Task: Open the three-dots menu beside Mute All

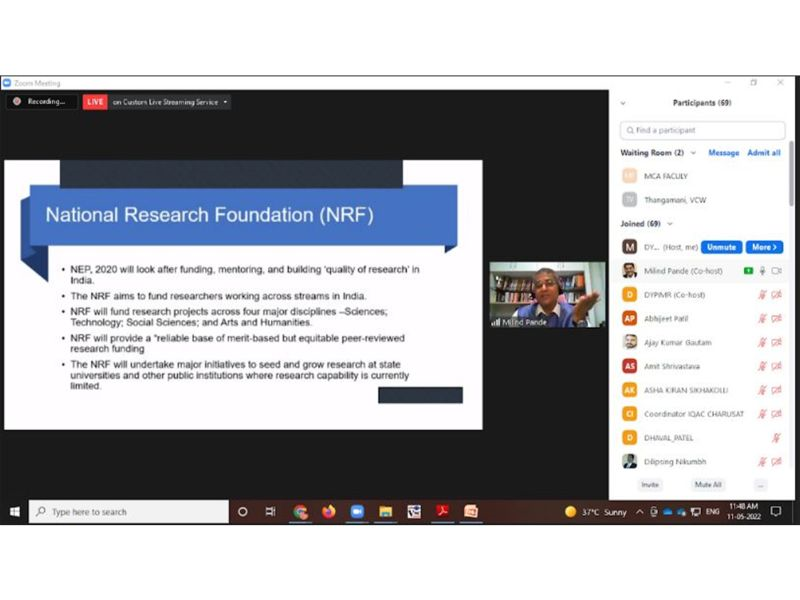Action: pyautogui.click(x=760, y=484)
